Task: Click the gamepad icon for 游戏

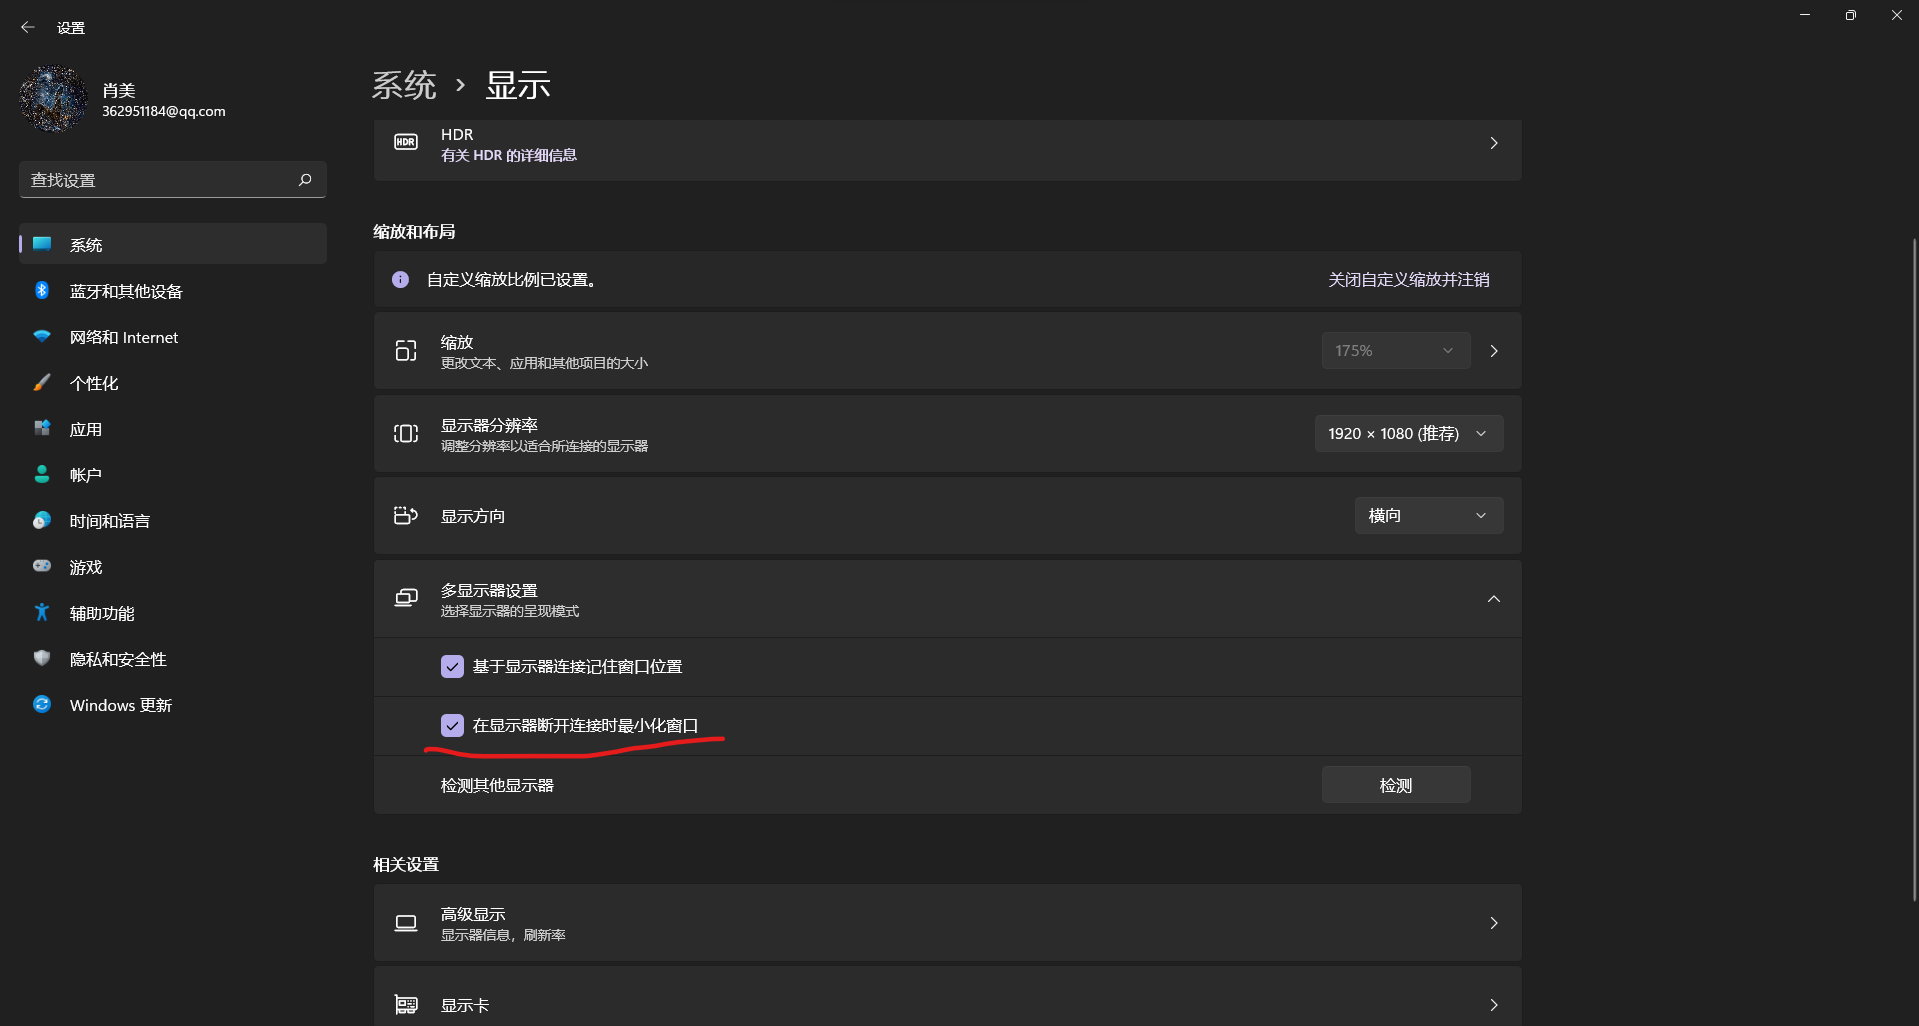Action: pyautogui.click(x=42, y=566)
